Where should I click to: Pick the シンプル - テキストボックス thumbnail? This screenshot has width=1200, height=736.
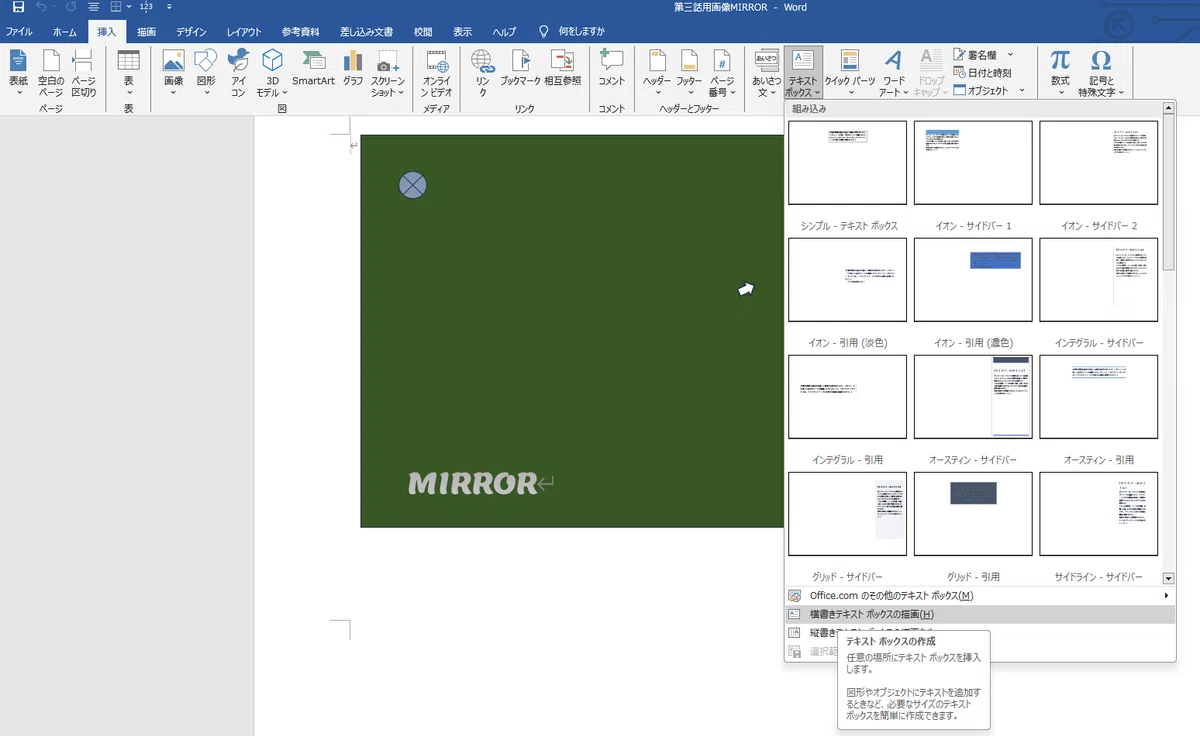848,163
